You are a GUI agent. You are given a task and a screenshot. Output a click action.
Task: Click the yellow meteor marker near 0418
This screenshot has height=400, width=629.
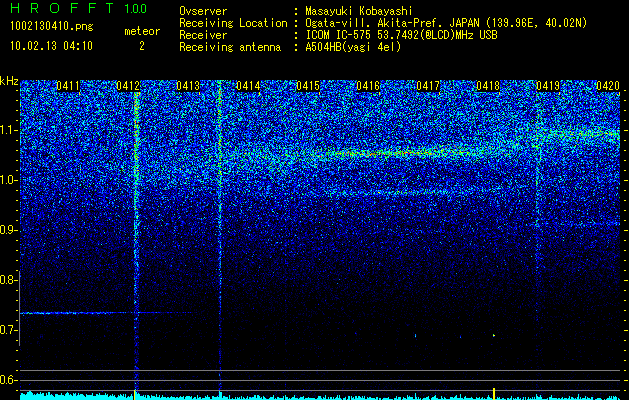(x=494, y=394)
